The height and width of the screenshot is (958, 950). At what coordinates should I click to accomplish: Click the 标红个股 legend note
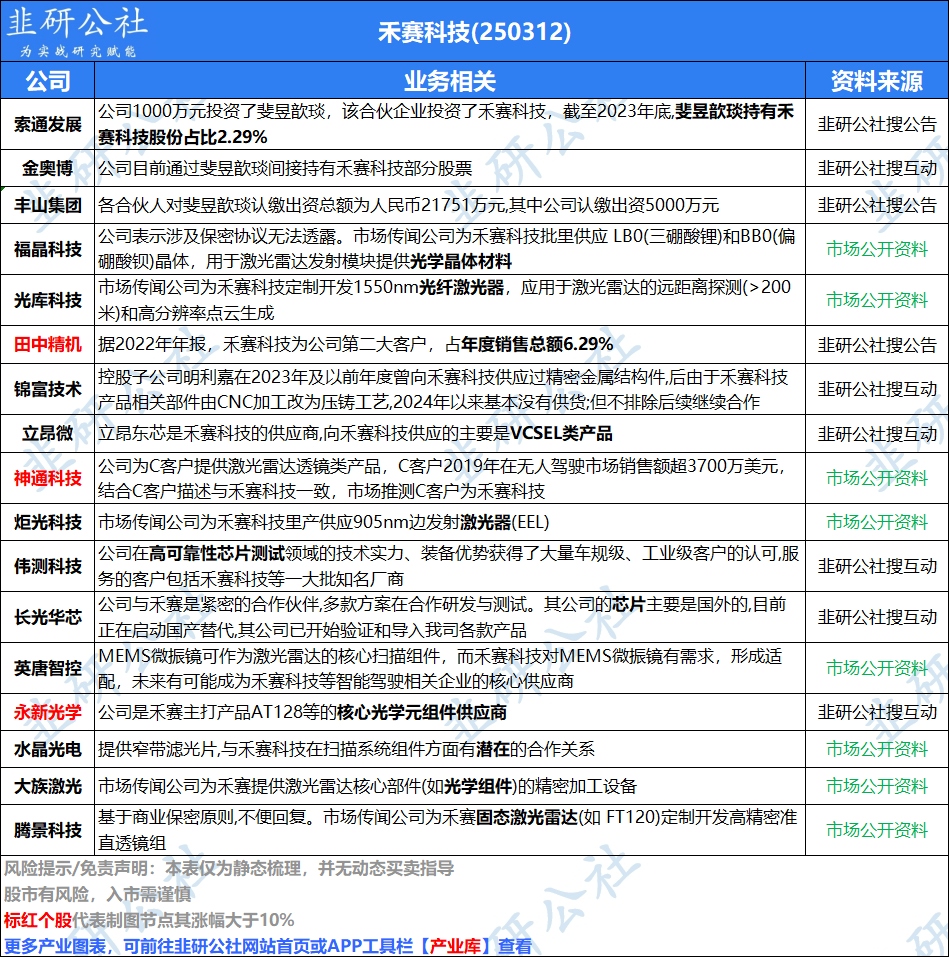coord(149,920)
